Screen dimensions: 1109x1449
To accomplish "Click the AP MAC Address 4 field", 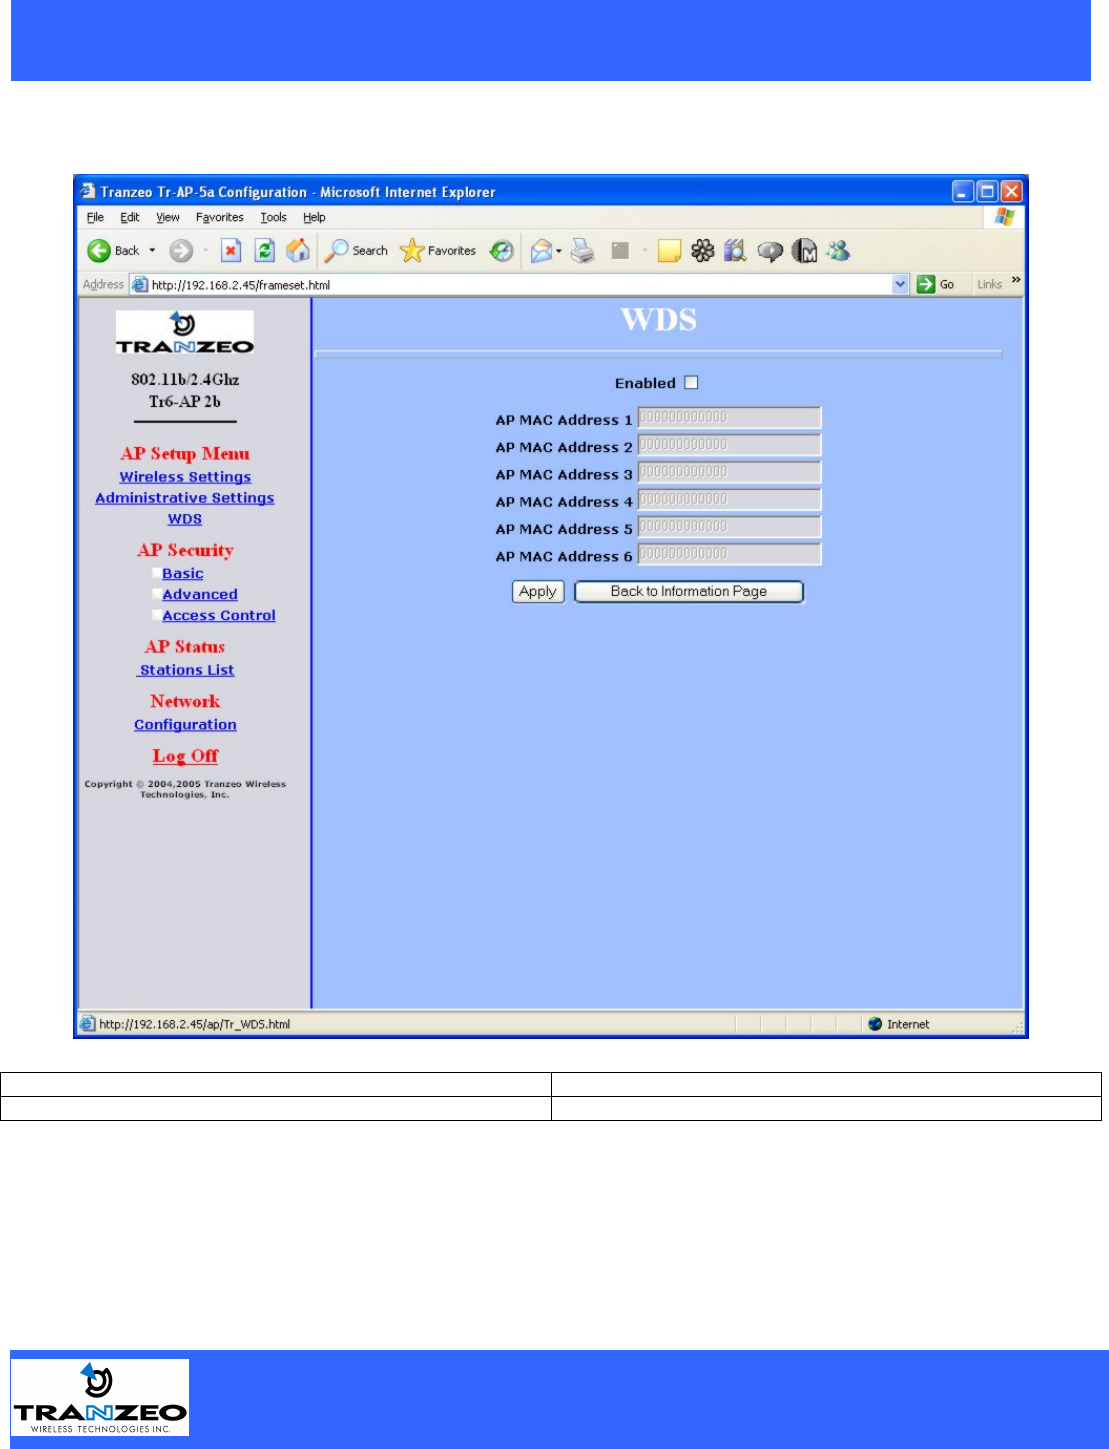I will (729, 500).
